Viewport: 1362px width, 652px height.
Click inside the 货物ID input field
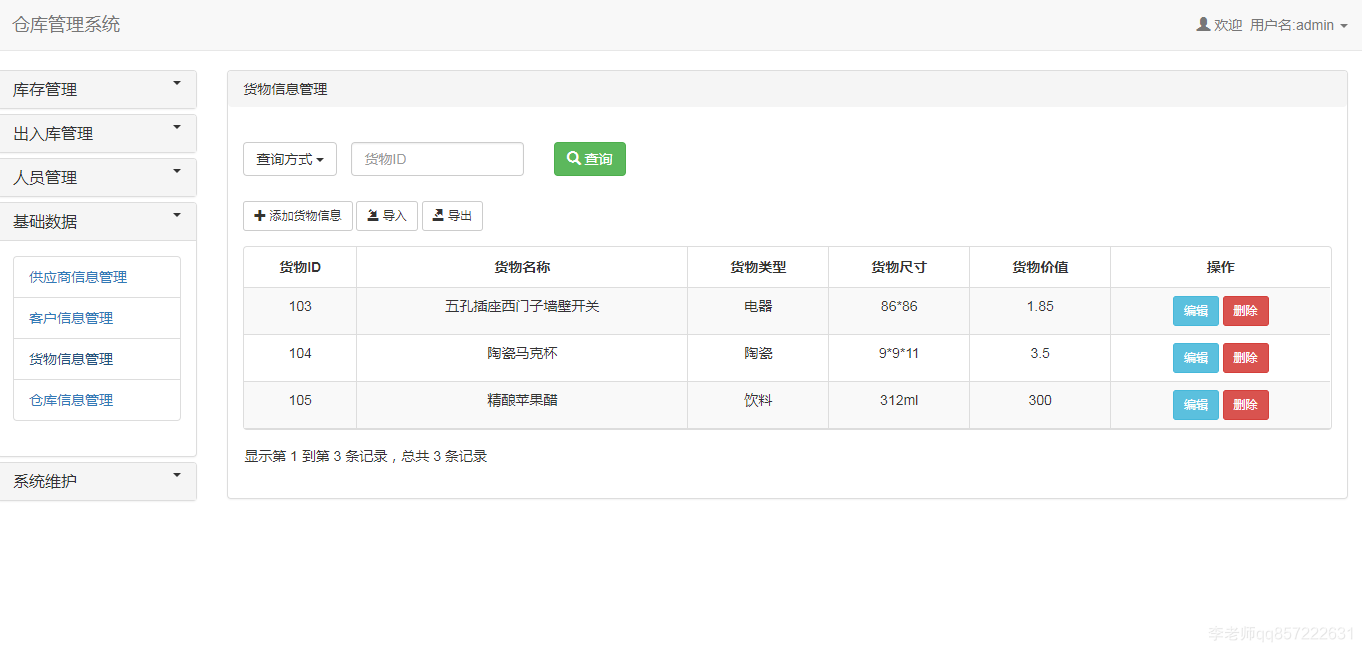(x=436, y=158)
